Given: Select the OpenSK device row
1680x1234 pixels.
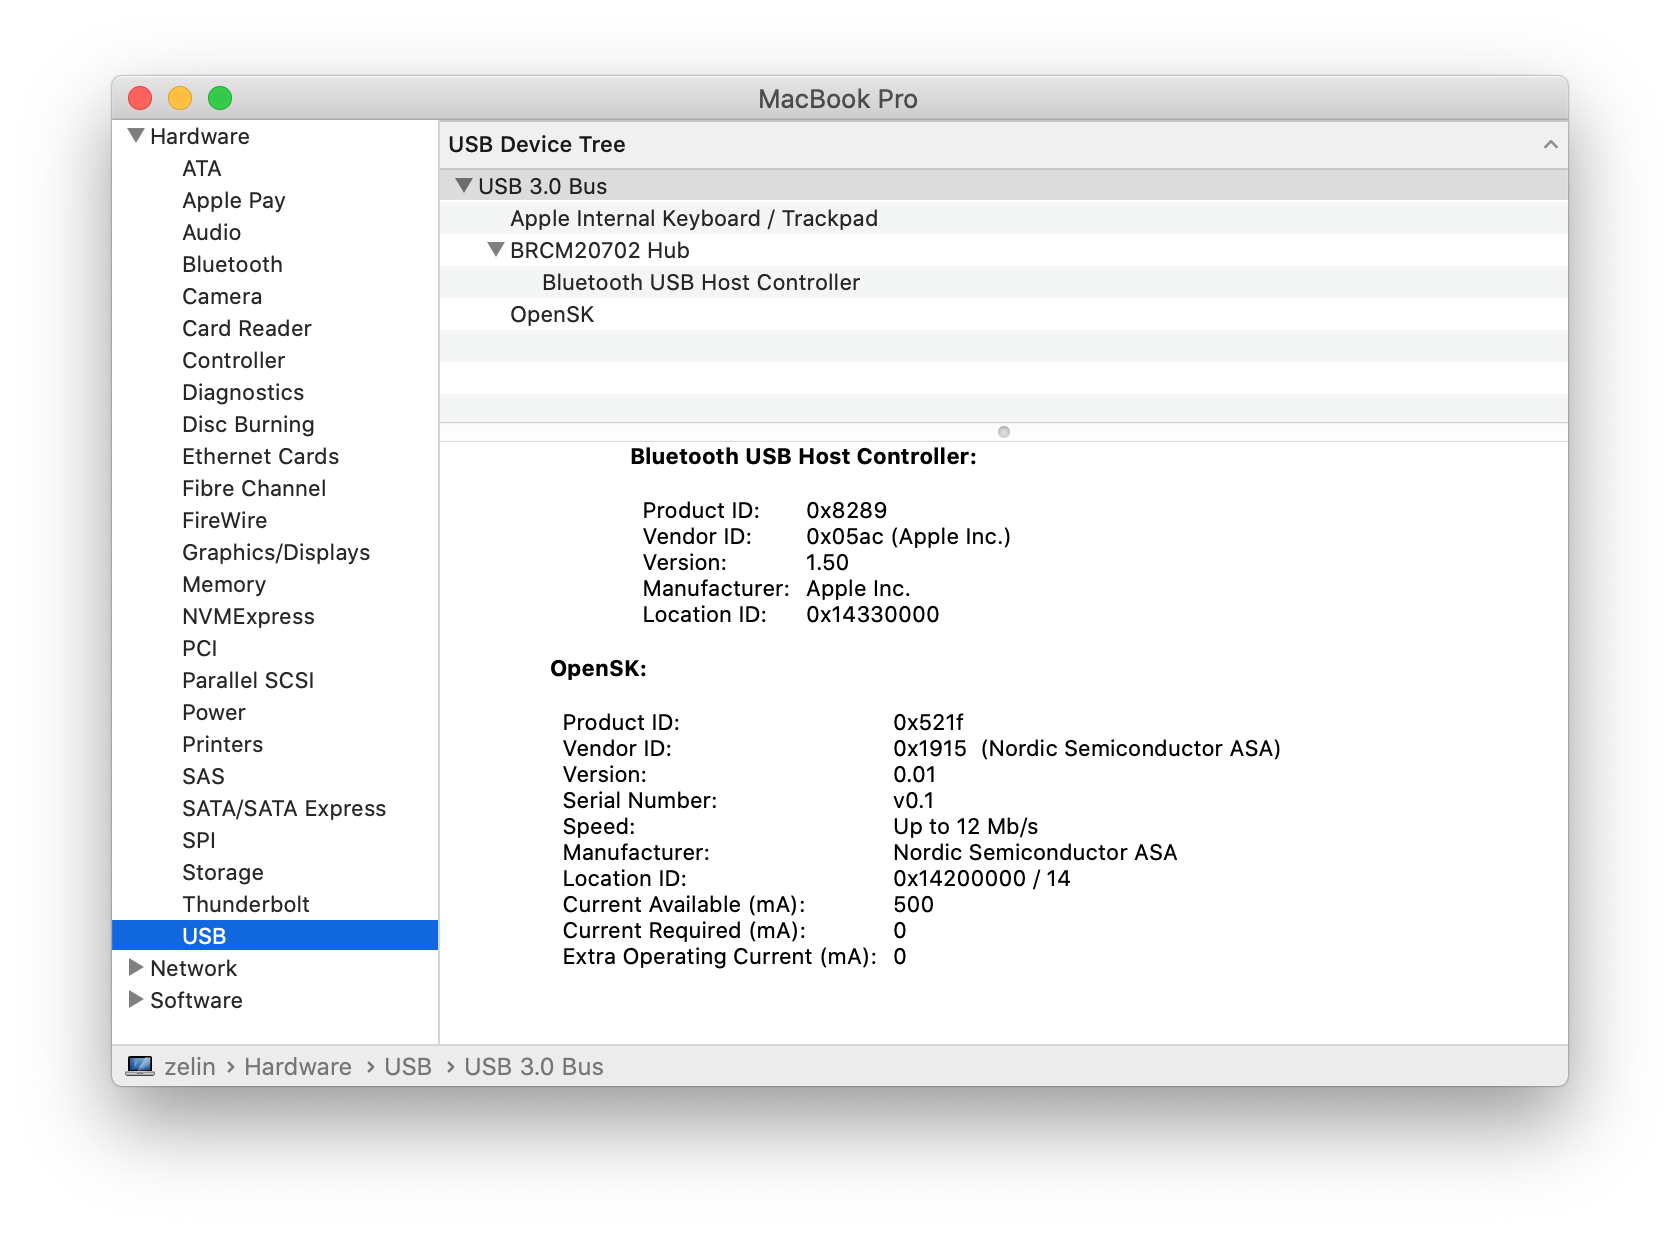Looking at the screenshot, I should [x=1003, y=314].
